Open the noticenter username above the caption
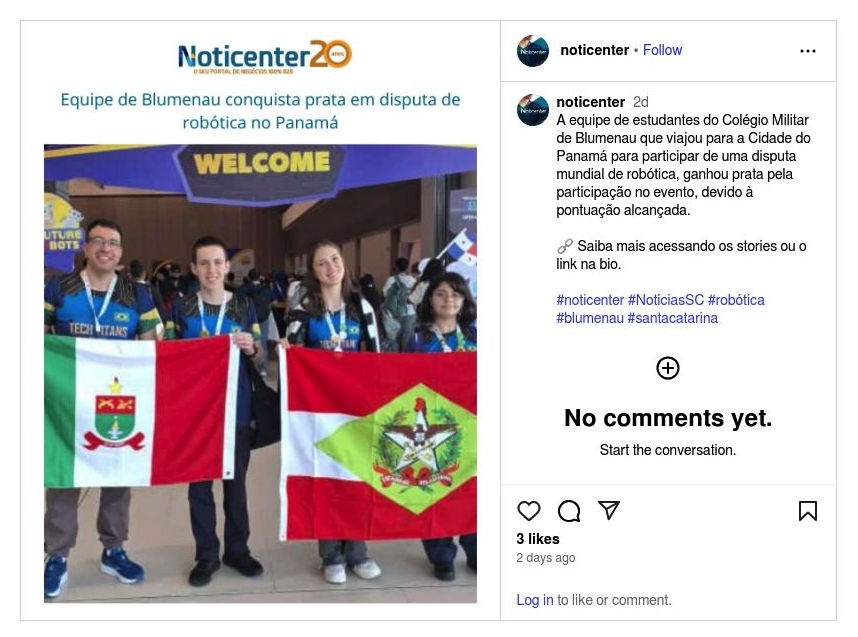This screenshot has height=637, width=858. click(x=590, y=102)
